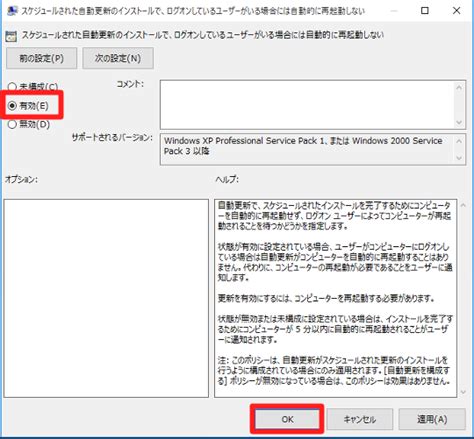The image size is (474, 439).
Task: Click the サポートされるバージョン: label
Action: (x=112, y=137)
